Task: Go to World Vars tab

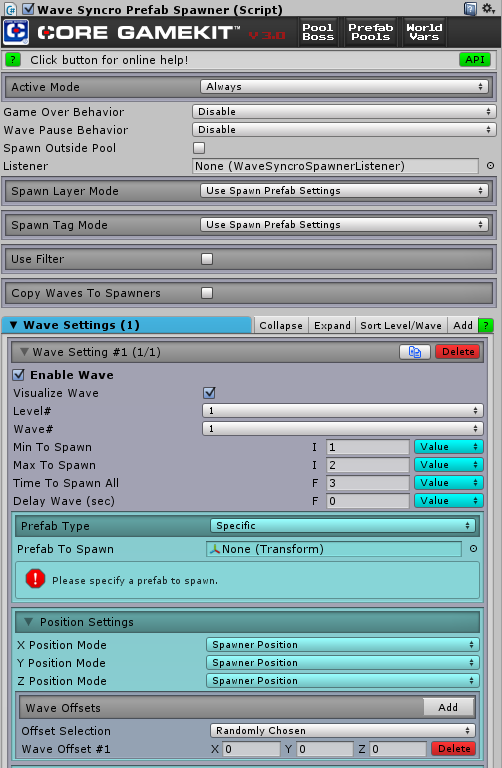Action: point(424,32)
